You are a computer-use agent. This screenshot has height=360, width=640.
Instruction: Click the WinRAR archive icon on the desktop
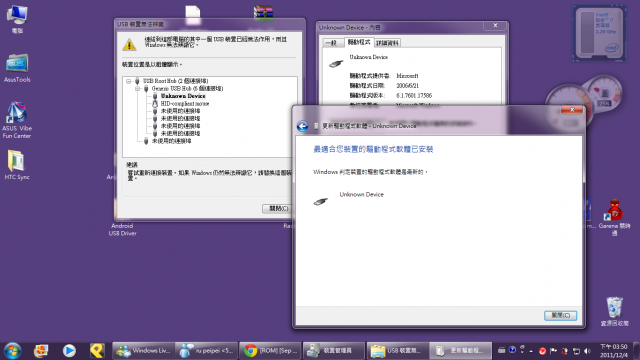pyautogui.click(x=263, y=12)
